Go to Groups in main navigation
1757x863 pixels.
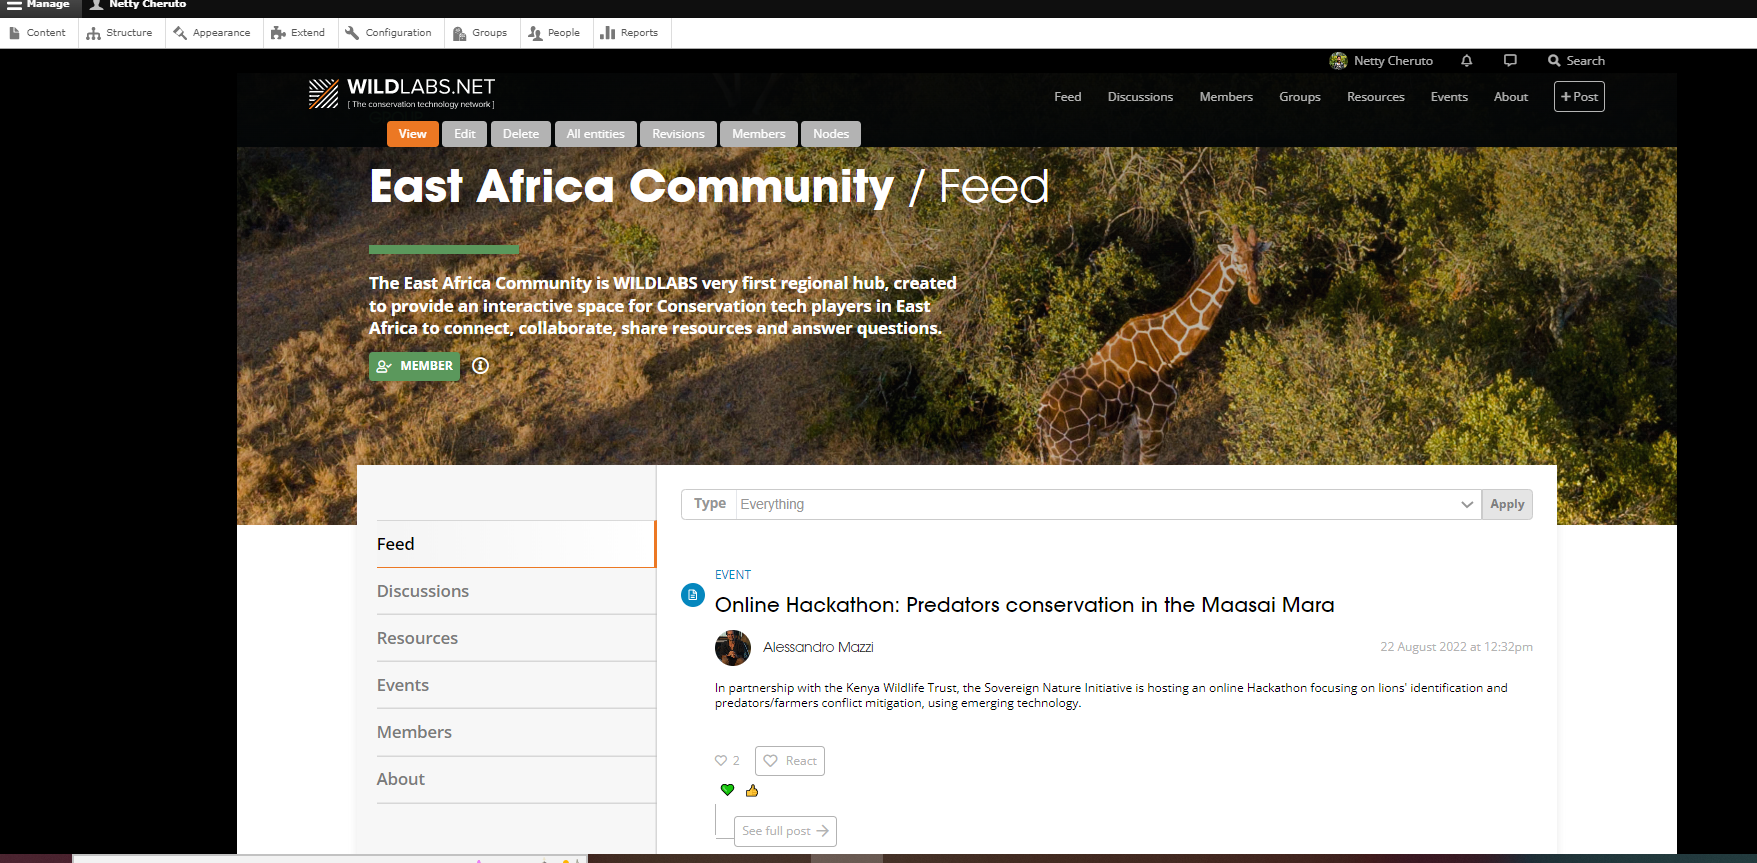click(x=1300, y=97)
